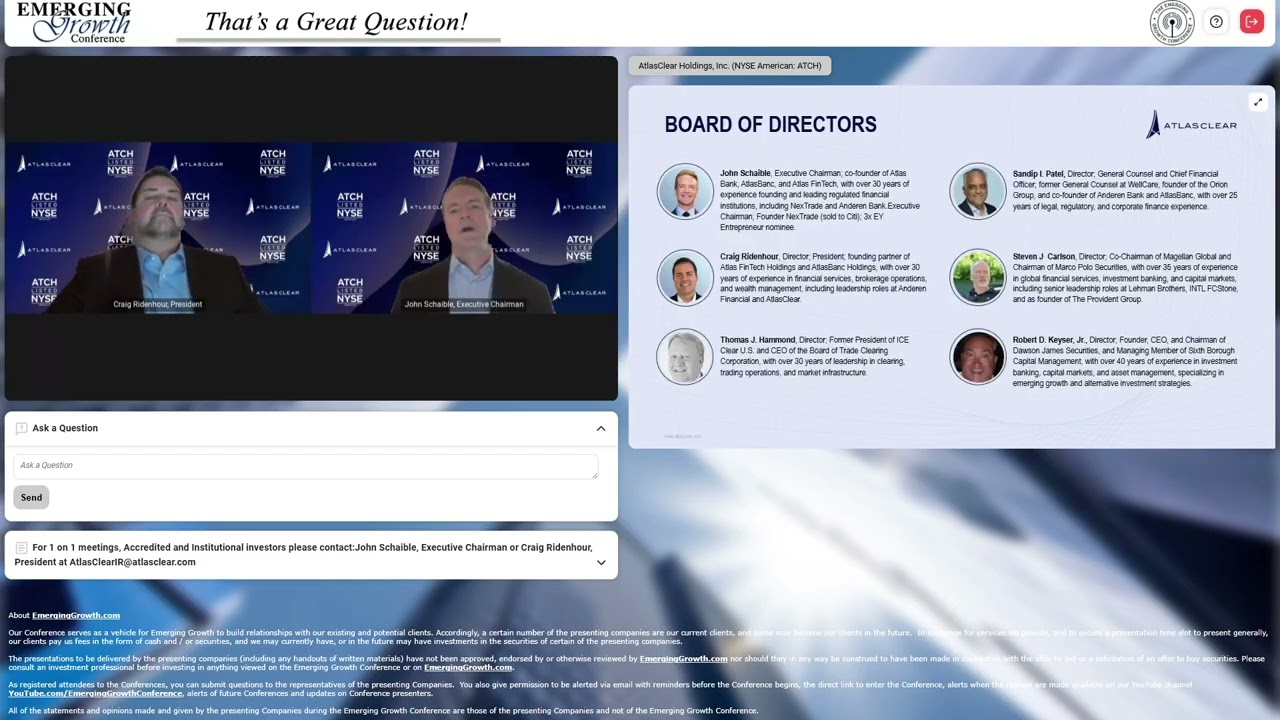The height and width of the screenshot is (720, 1280).
Task: Follow the 'reviewed by EmergingGrowth.com' link
Action: tap(683, 658)
